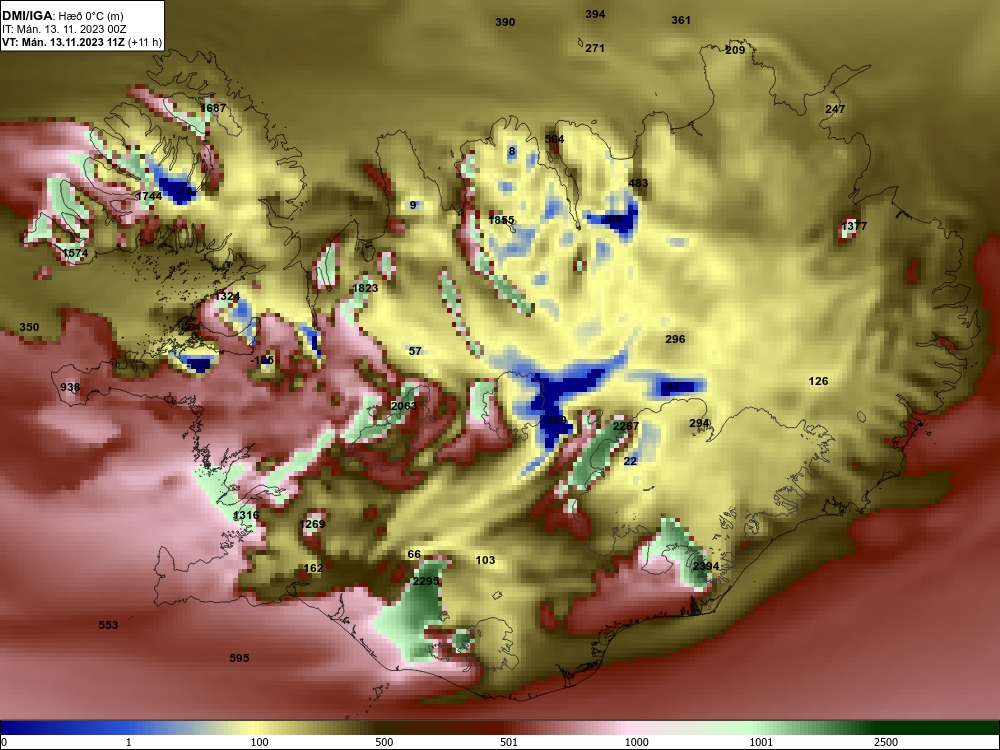The width and height of the screenshot is (1000, 750).
Task: Click the map value 294
Action: 700,423
